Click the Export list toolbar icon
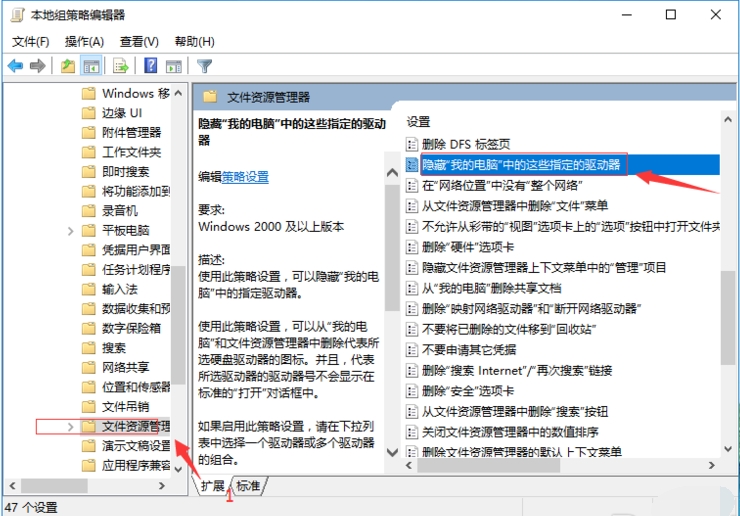The width and height of the screenshot is (740, 516). tap(121, 66)
